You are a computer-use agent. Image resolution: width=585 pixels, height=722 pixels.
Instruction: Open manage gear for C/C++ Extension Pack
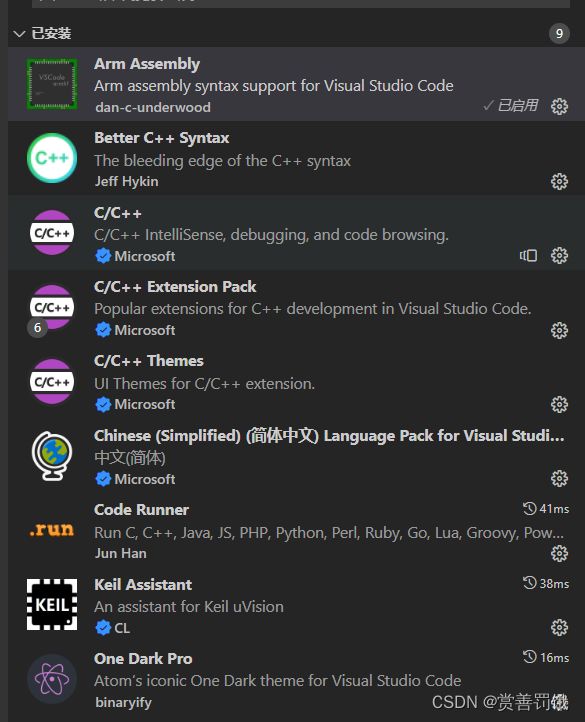pyautogui.click(x=559, y=330)
